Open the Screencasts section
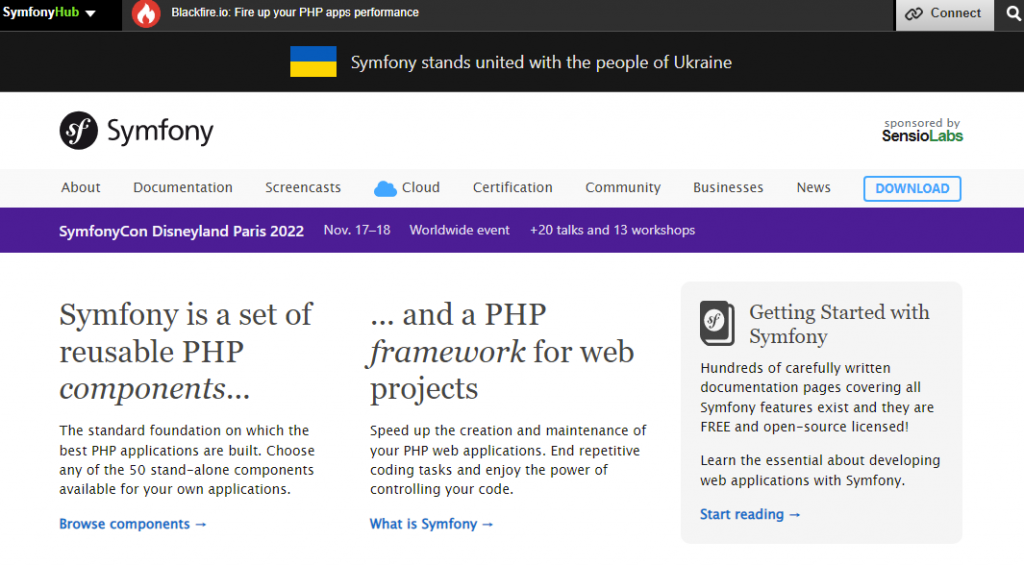Viewport: 1024px width, 565px height. pos(303,188)
